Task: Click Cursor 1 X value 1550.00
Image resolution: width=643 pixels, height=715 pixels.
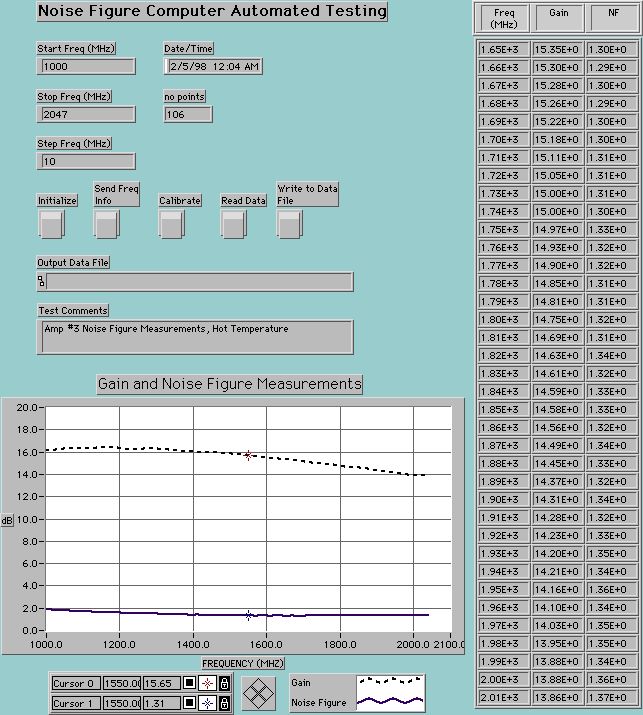Action: (122, 703)
